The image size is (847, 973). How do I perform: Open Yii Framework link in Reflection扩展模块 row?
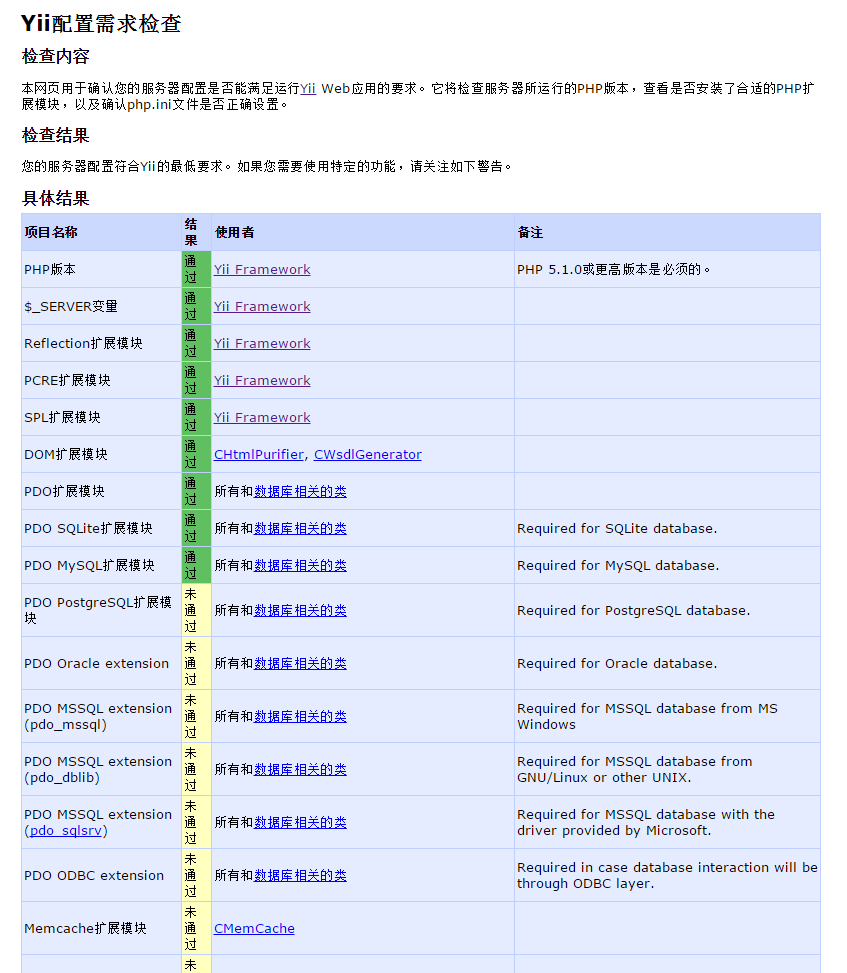(262, 343)
